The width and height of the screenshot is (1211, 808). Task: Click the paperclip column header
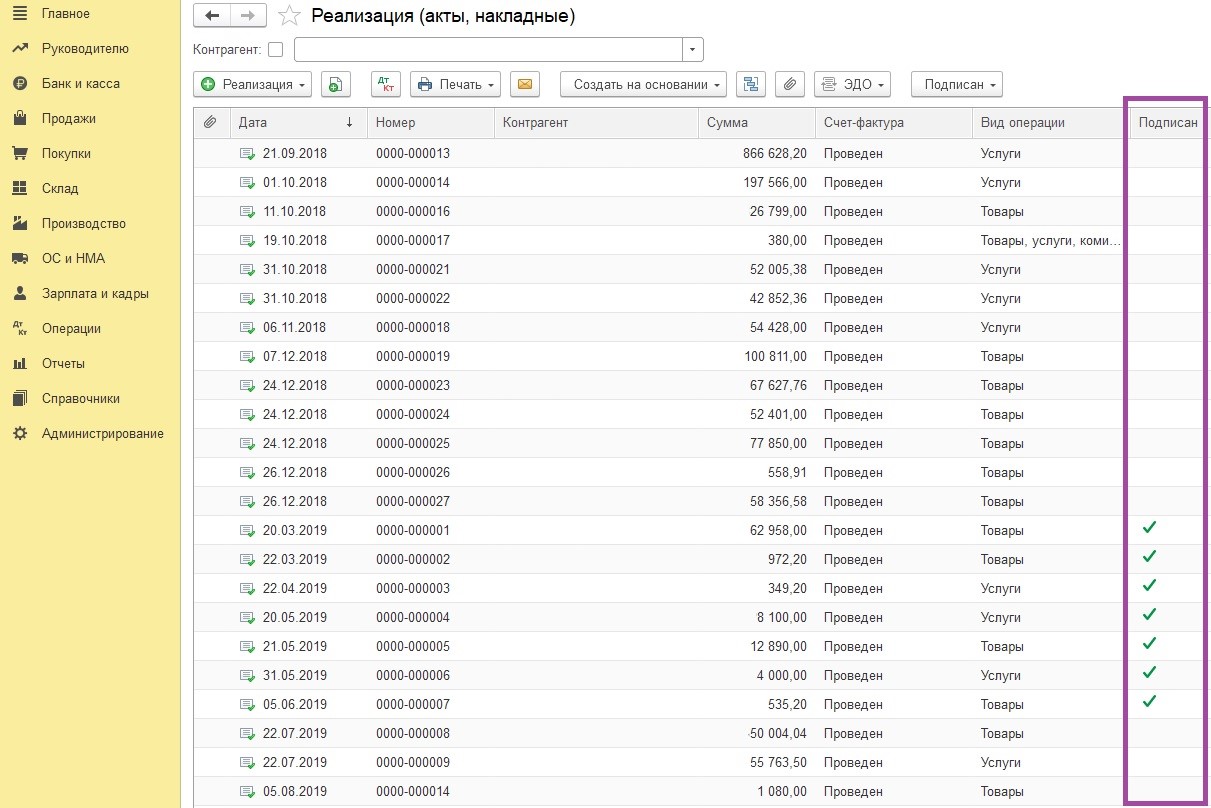[210, 123]
